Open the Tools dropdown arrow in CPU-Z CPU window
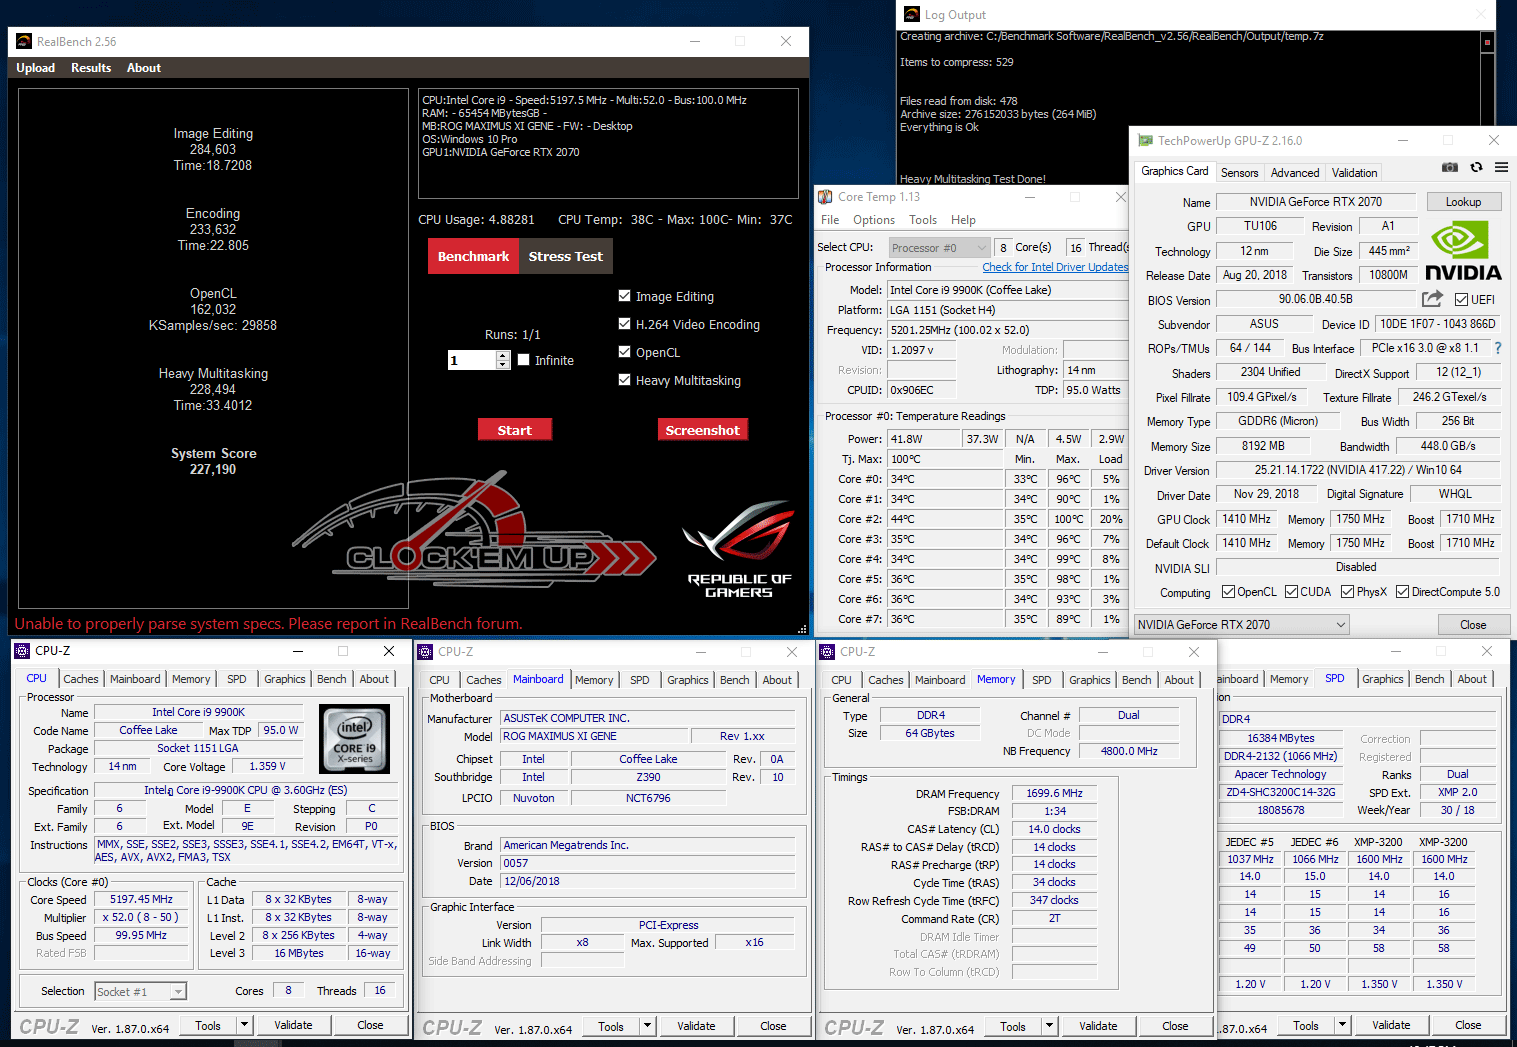 244,1025
